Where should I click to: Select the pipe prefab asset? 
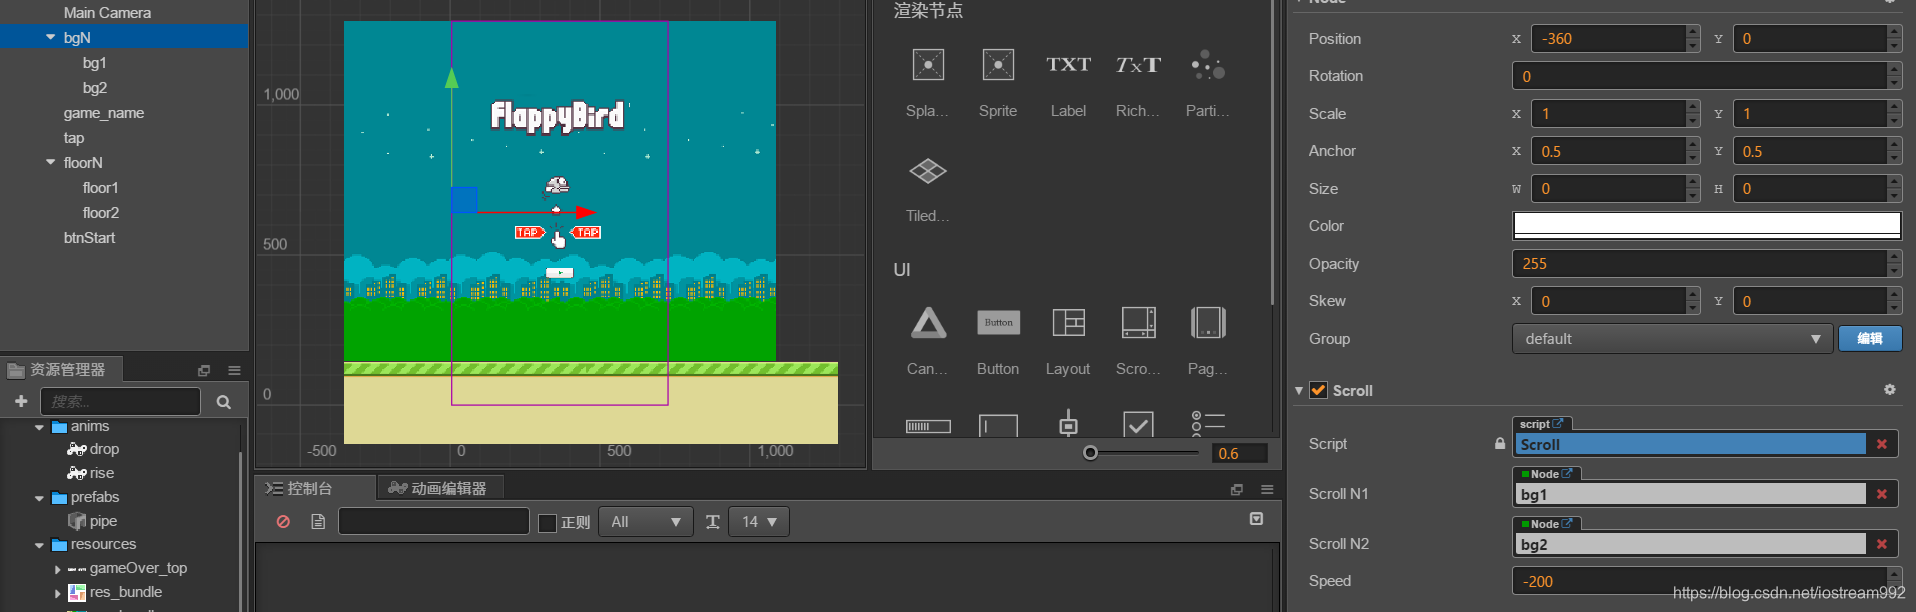103,521
